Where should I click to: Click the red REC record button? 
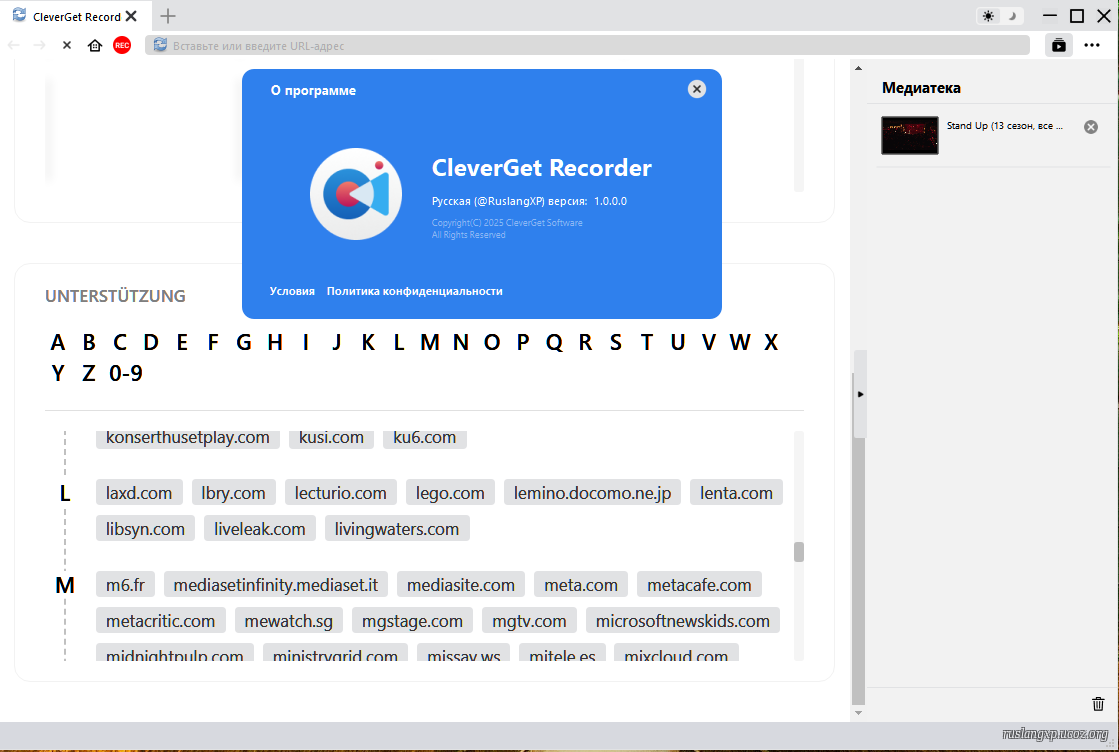(x=122, y=45)
